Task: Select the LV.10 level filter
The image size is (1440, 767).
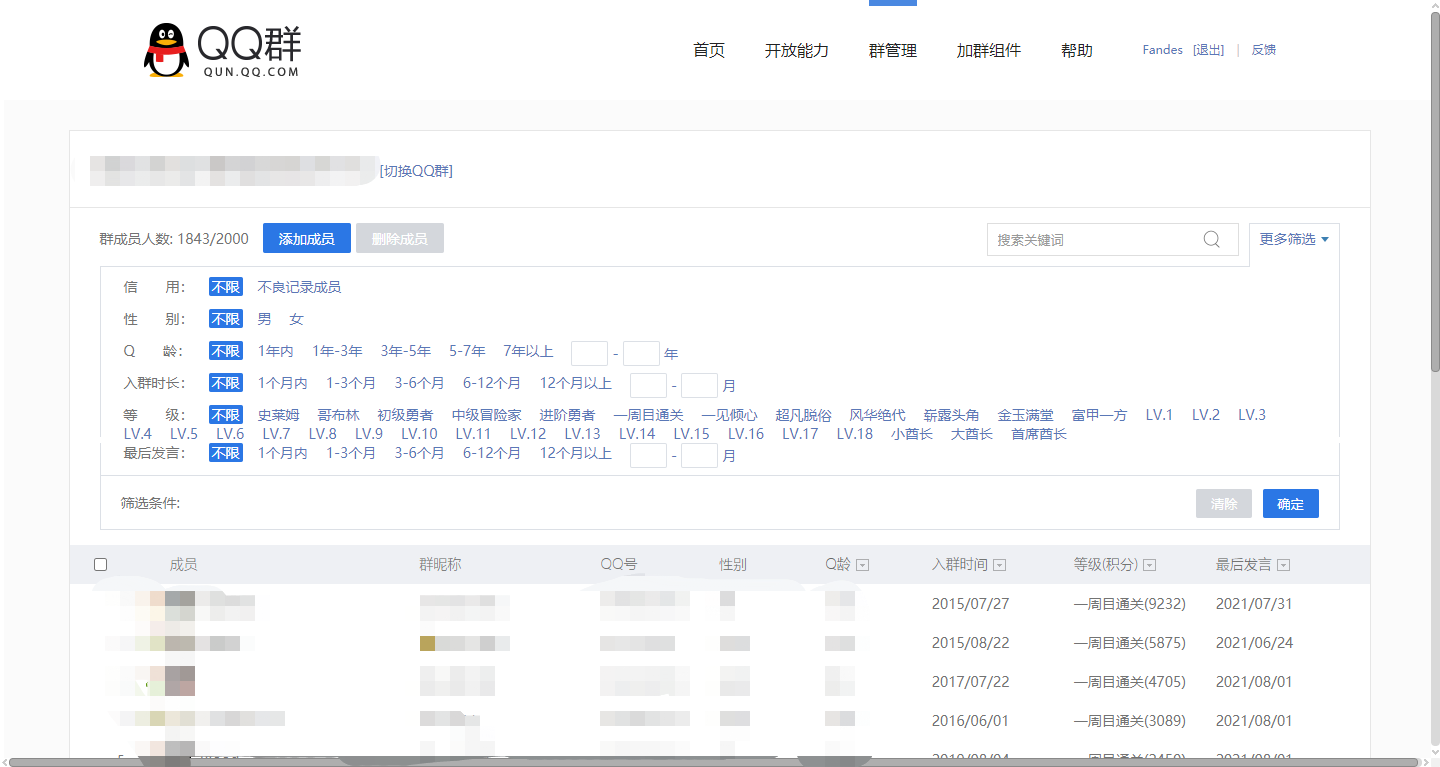Action: click(x=417, y=433)
